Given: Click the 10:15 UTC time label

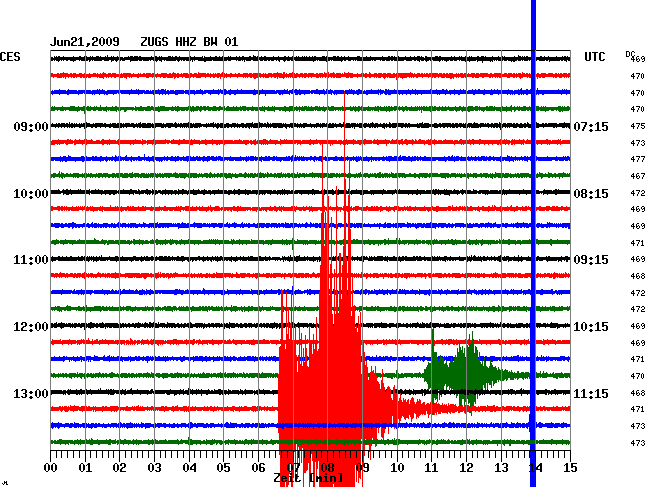Looking at the screenshot, I should 591,327.
